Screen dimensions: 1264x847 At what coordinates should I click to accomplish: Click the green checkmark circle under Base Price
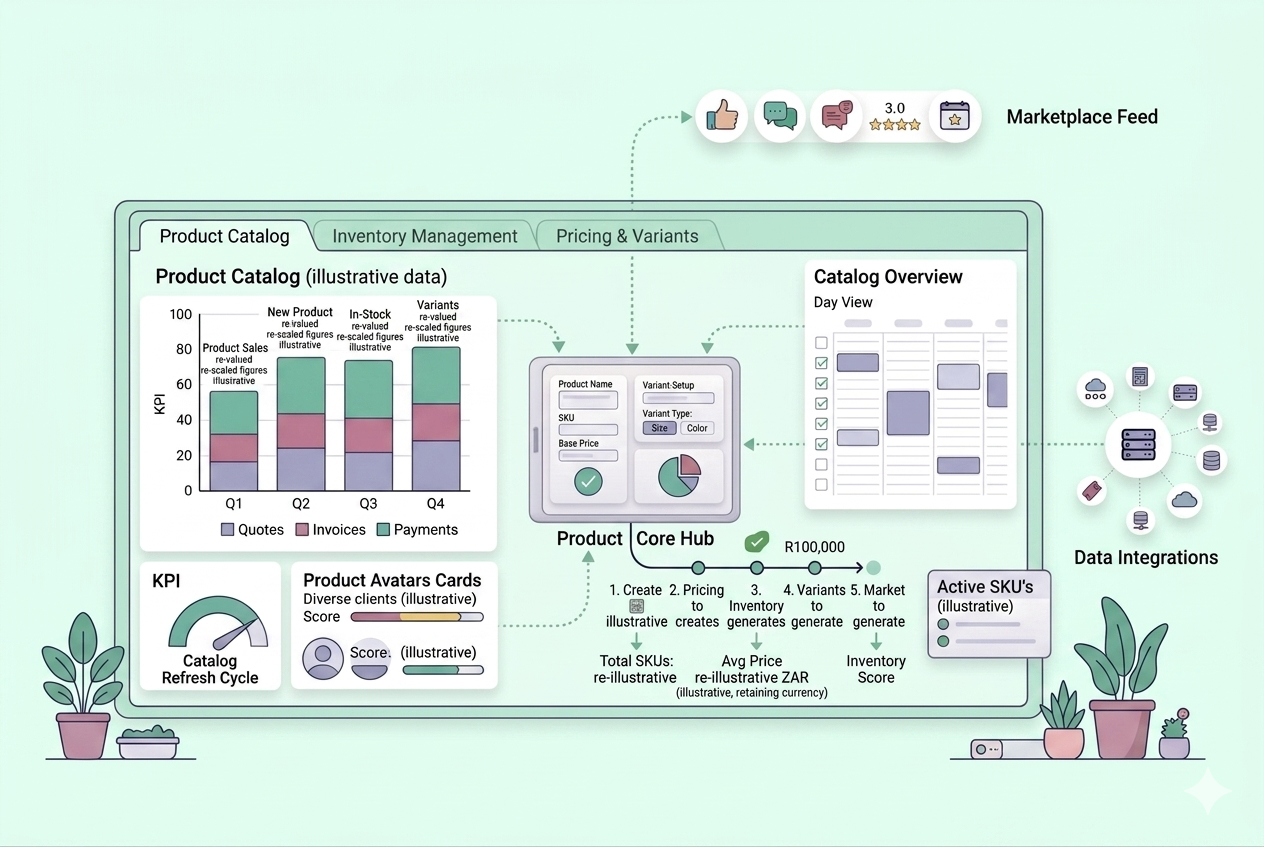(588, 482)
